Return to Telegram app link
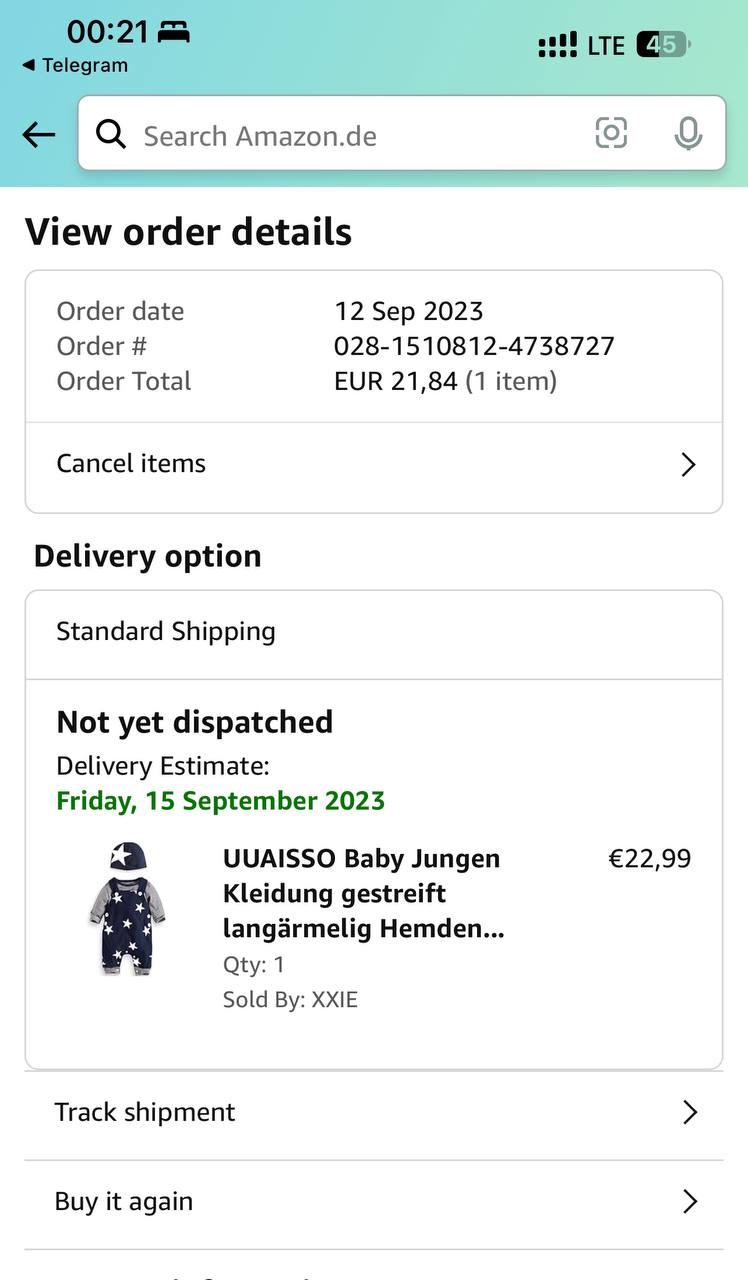 coord(75,66)
